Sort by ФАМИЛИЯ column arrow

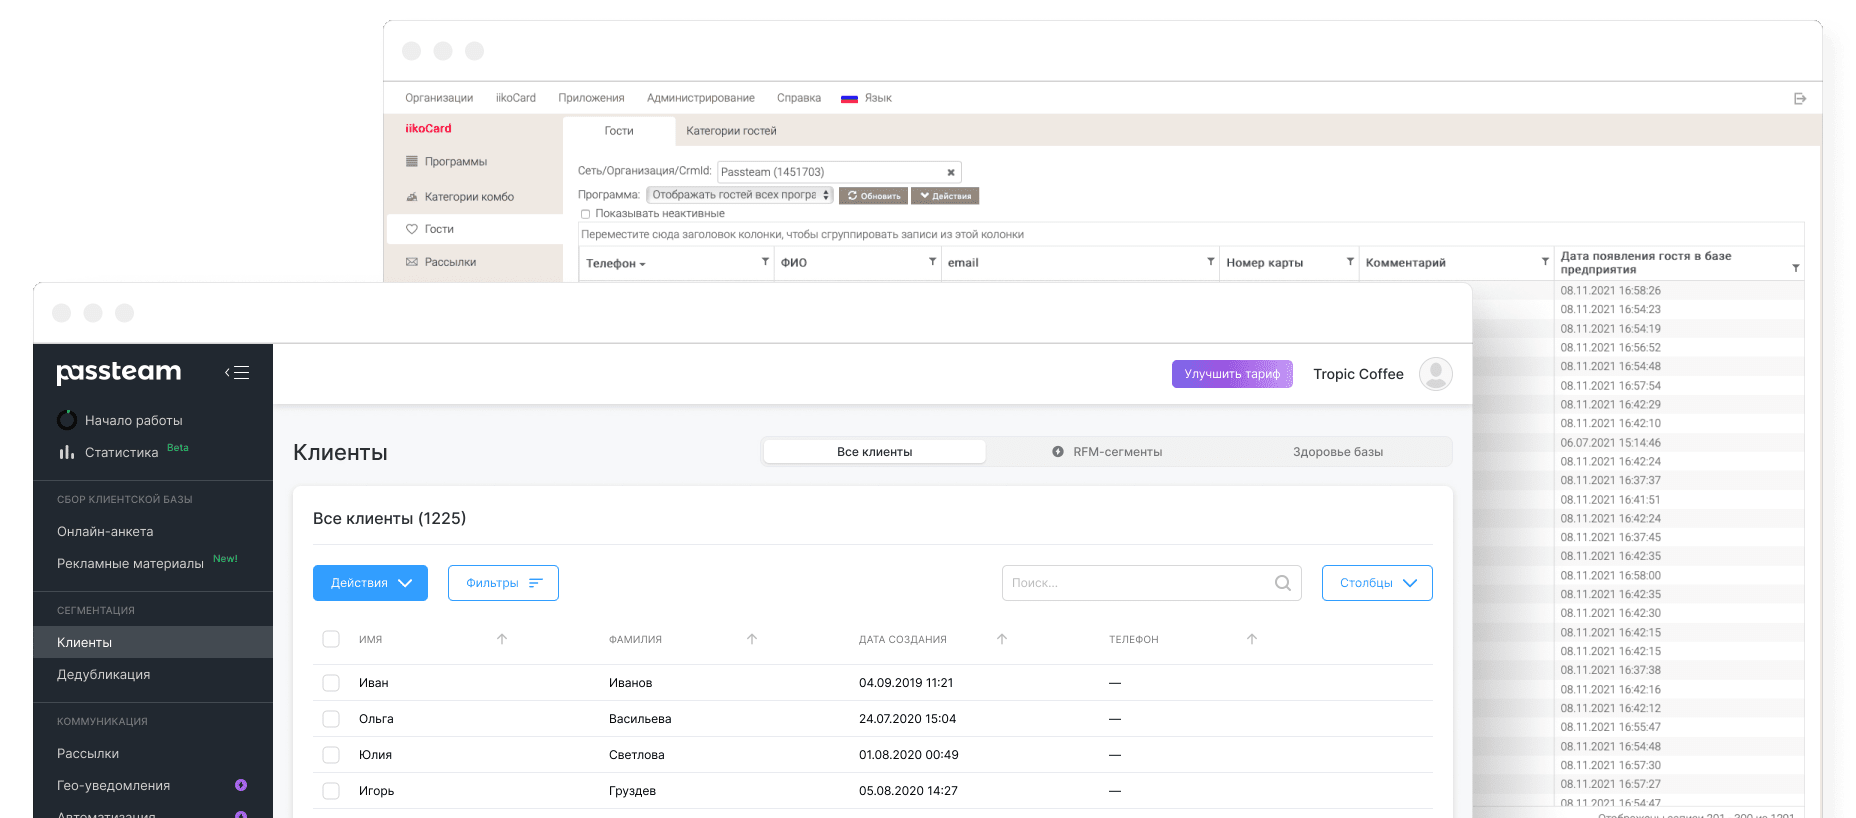[x=752, y=639]
